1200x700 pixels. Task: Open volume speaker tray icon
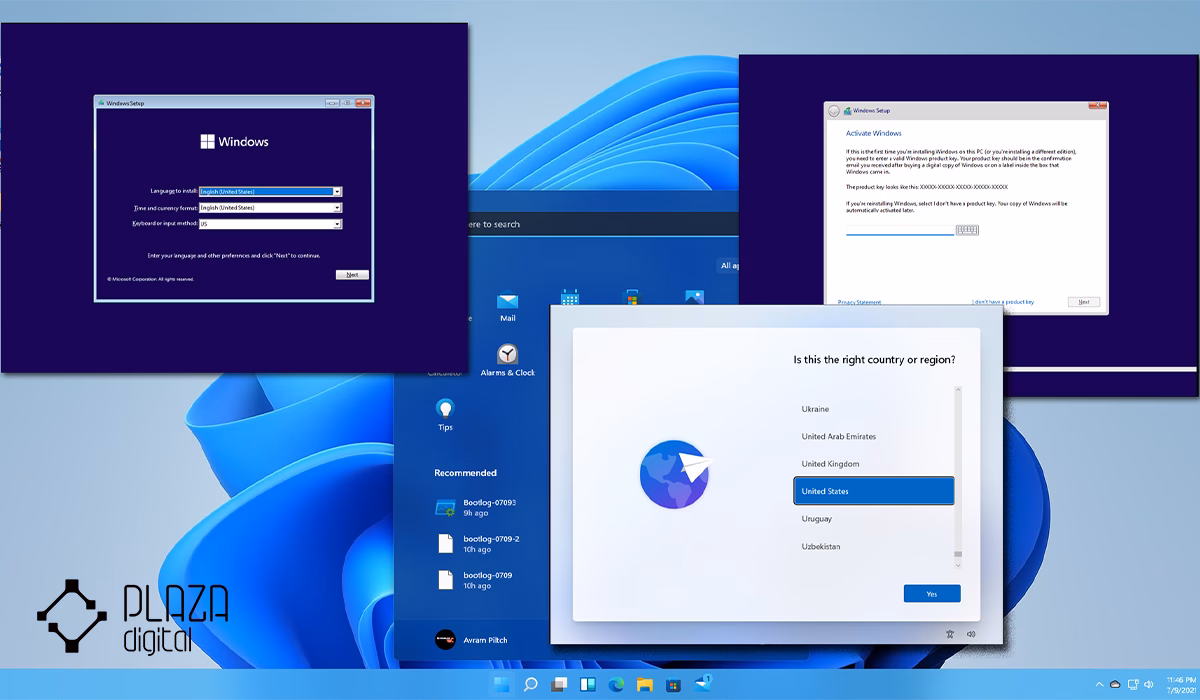[x=1148, y=685]
